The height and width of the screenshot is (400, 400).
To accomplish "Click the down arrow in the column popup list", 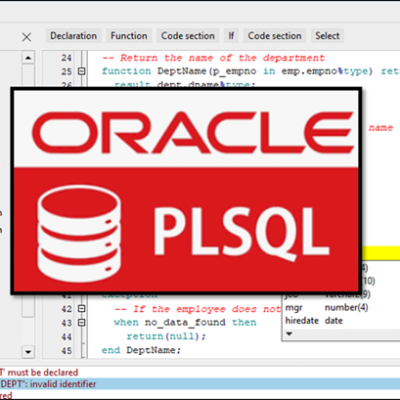I will tap(289, 334).
